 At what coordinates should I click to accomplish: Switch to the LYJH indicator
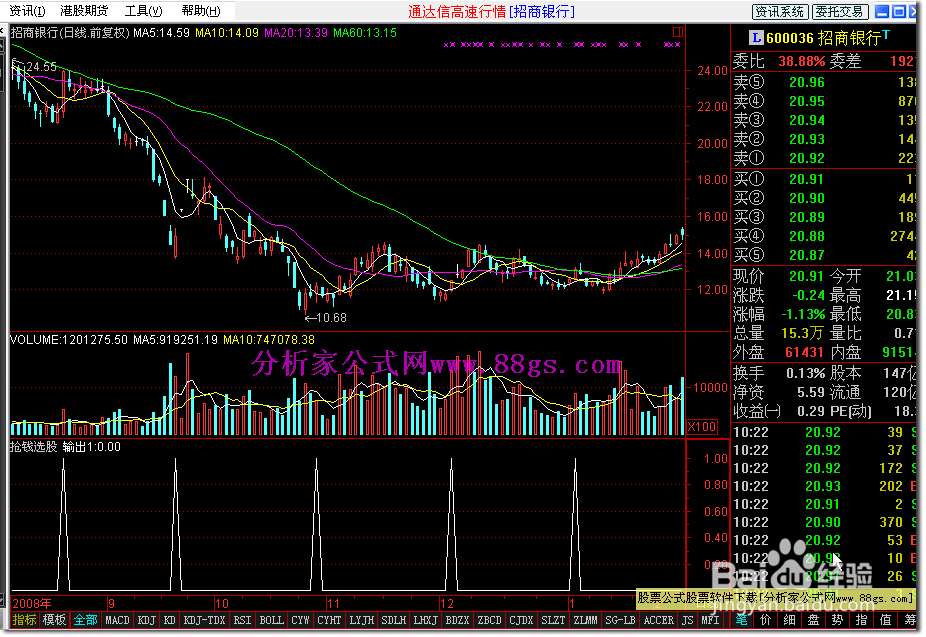tap(361, 620)
